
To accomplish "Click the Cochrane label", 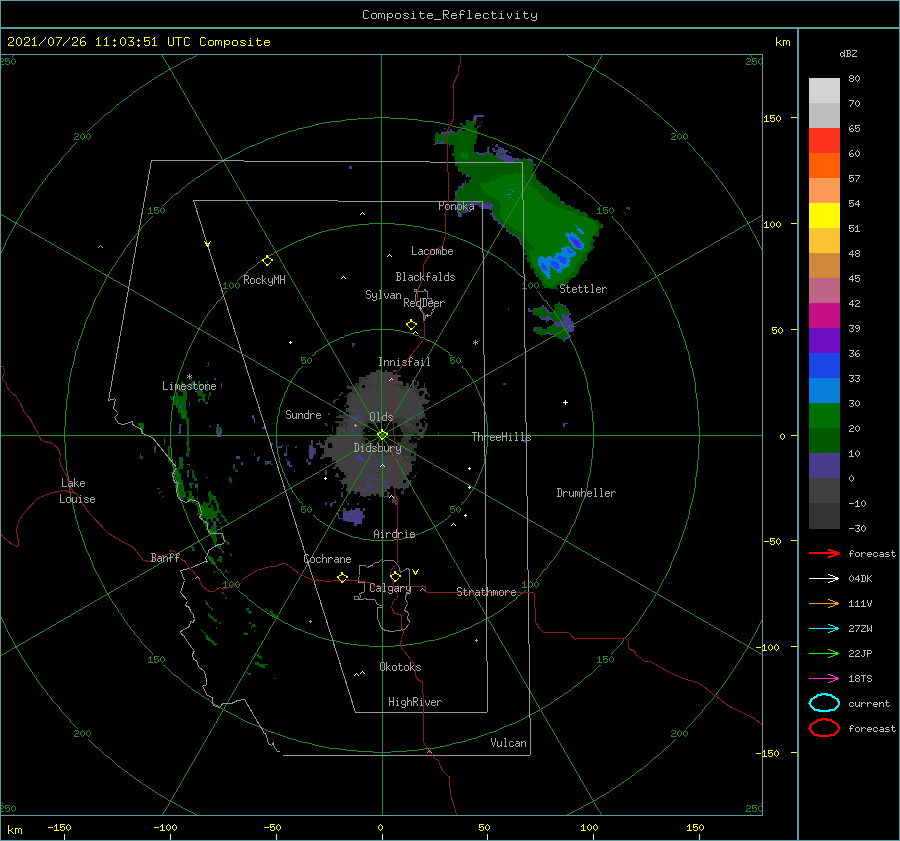I will (x=327, y=559).
